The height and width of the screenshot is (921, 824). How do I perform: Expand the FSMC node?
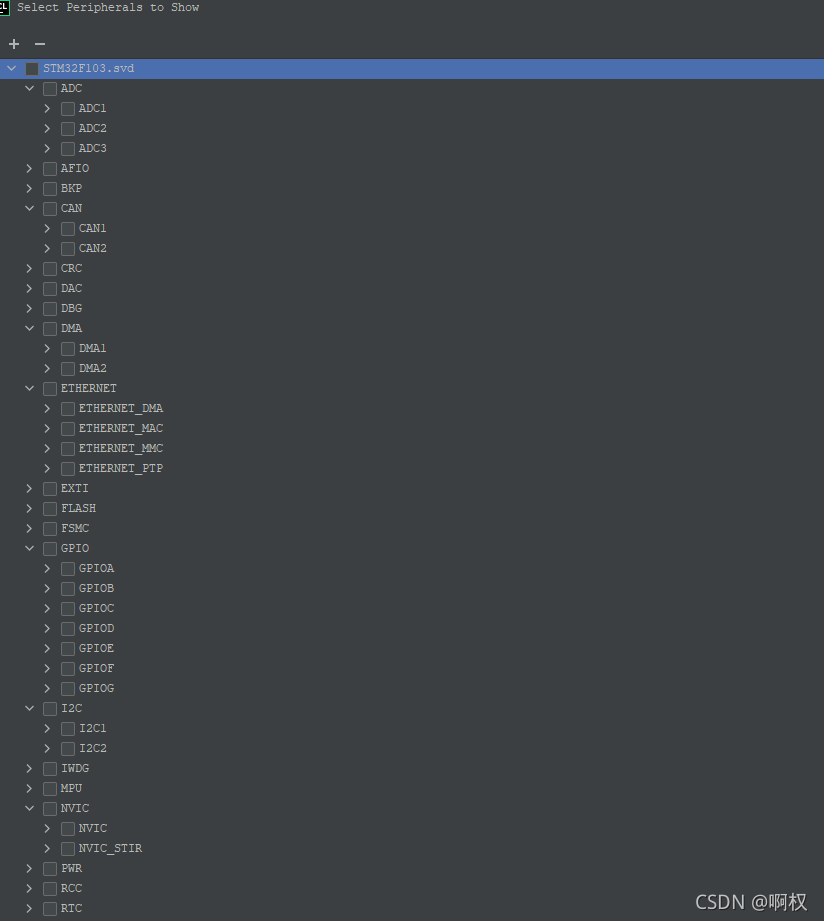tap(29, 528)
